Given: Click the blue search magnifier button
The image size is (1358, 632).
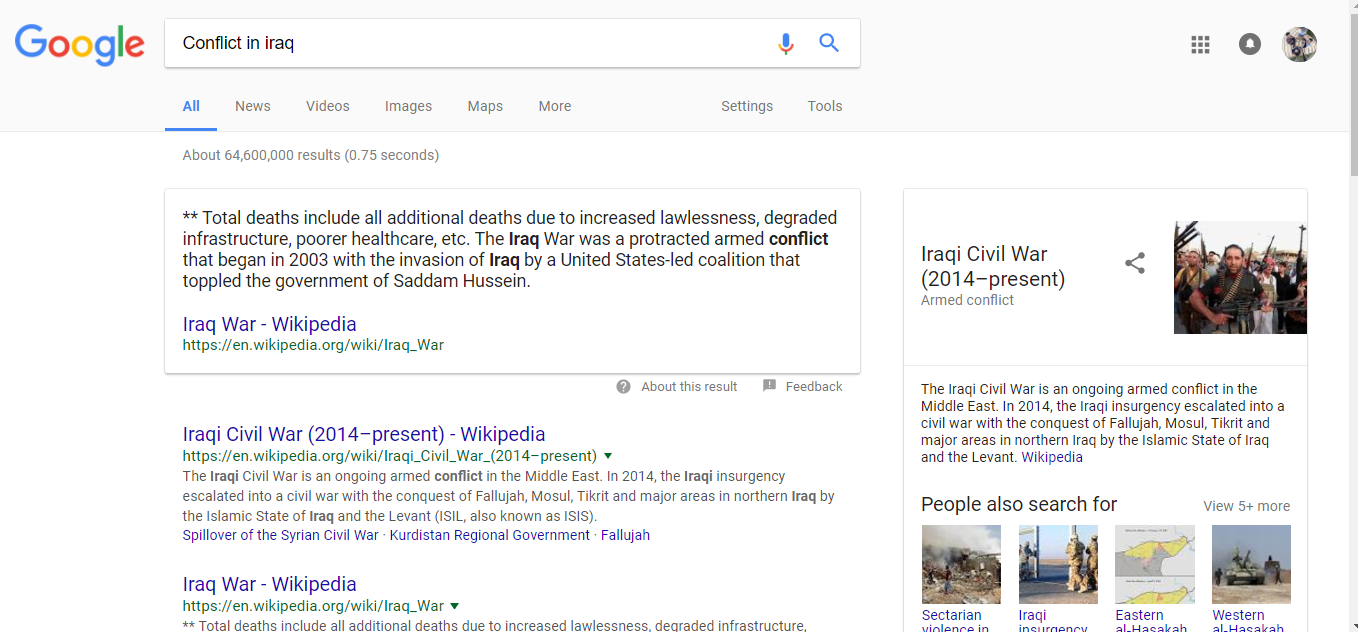Looking at the screenshot, I should (829, 43).
